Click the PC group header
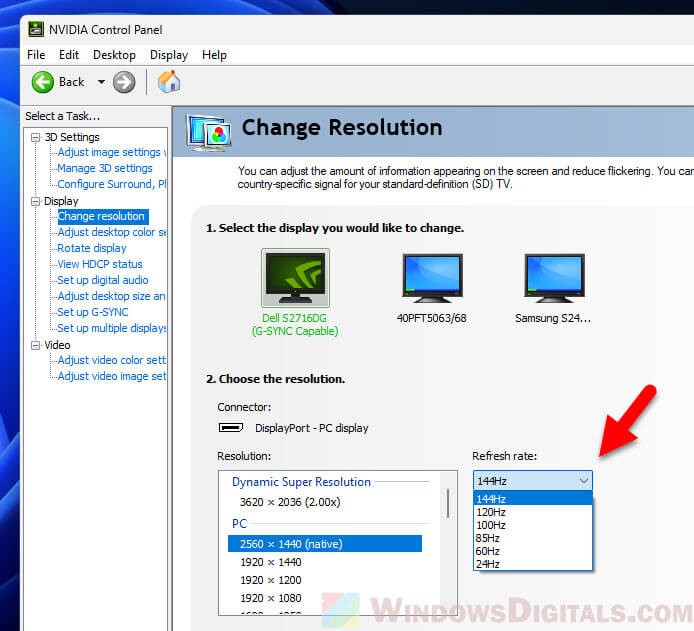 (x=239, y=523)
